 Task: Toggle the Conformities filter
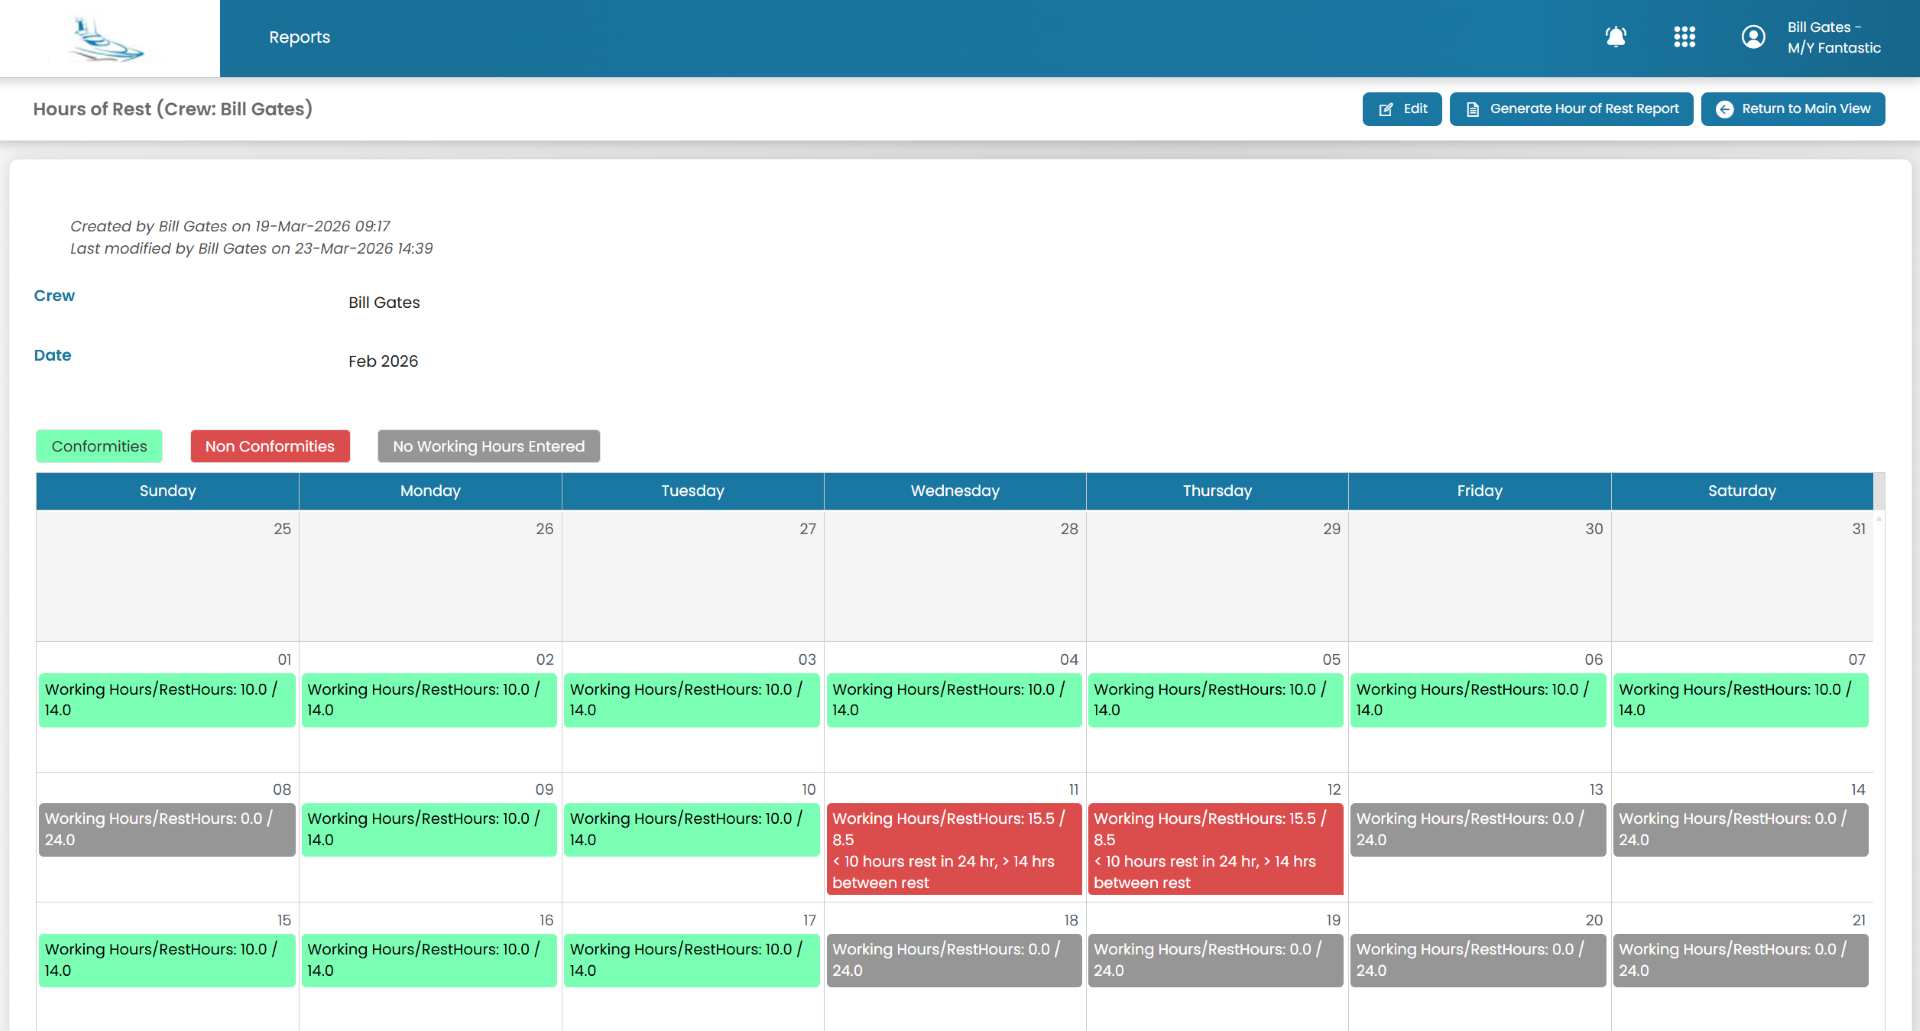(x=98, y=446)
